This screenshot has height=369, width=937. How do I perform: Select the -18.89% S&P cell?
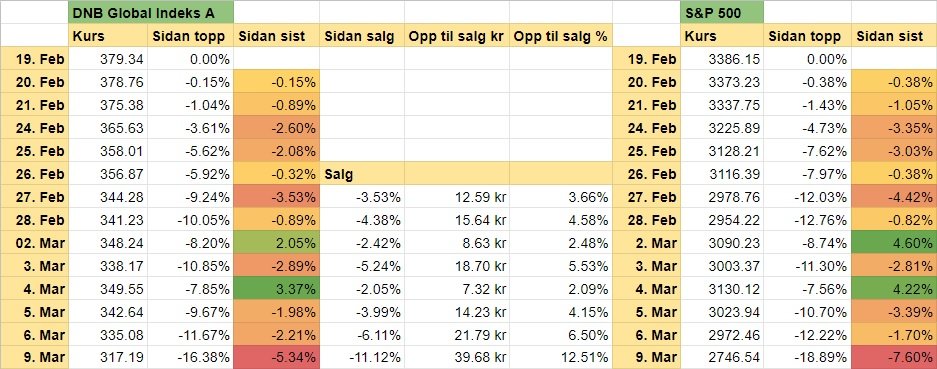click(807, 358)
